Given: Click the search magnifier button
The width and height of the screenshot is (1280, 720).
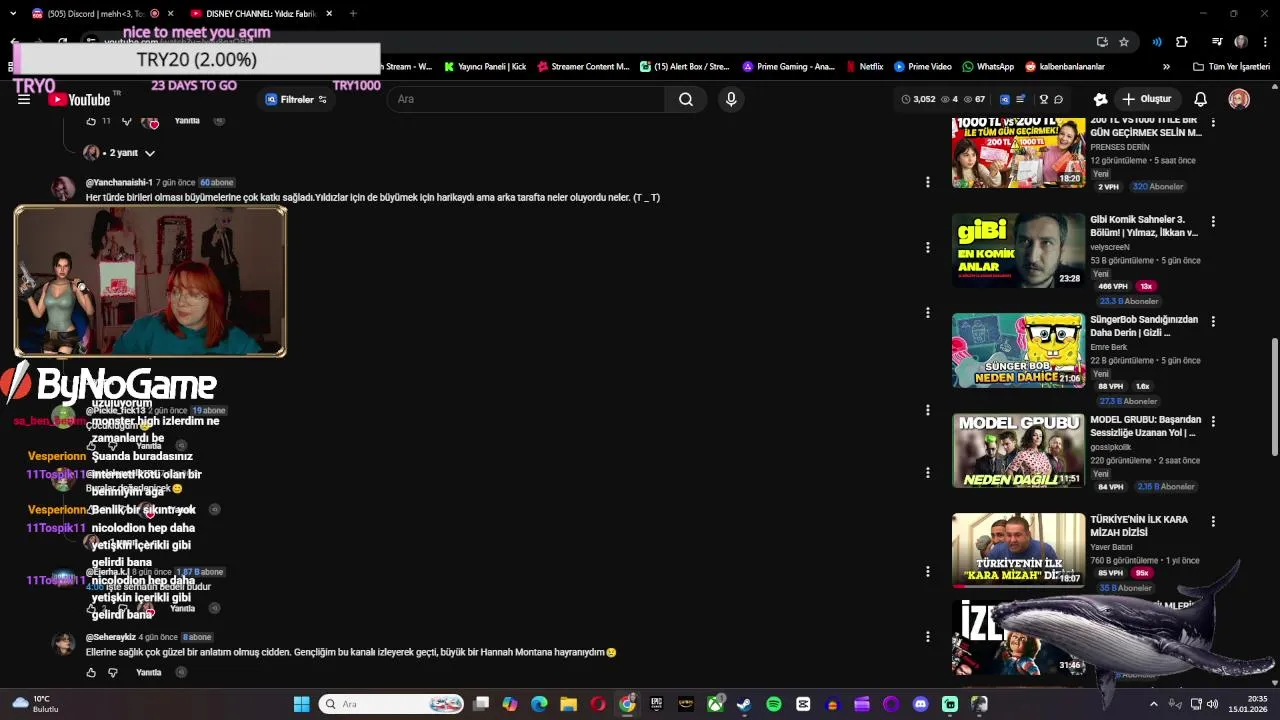Looking at the screenshot, I should [686, 99].
